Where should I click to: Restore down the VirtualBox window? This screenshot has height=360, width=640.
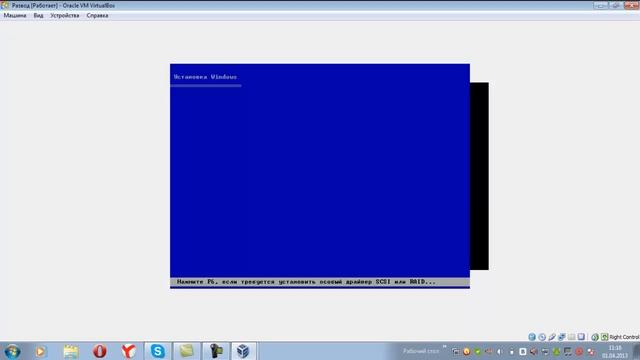(616, 5)
